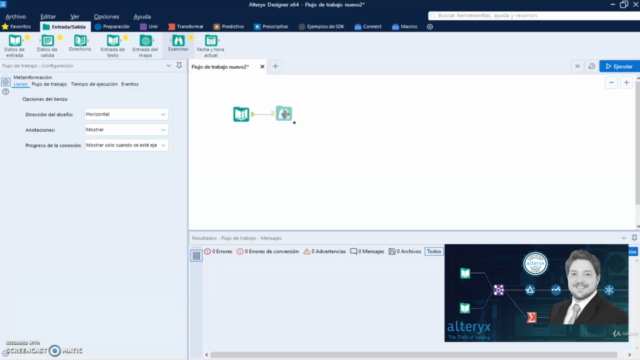
Task: Add a tool category with plus circle
Action: coord(430,27)
